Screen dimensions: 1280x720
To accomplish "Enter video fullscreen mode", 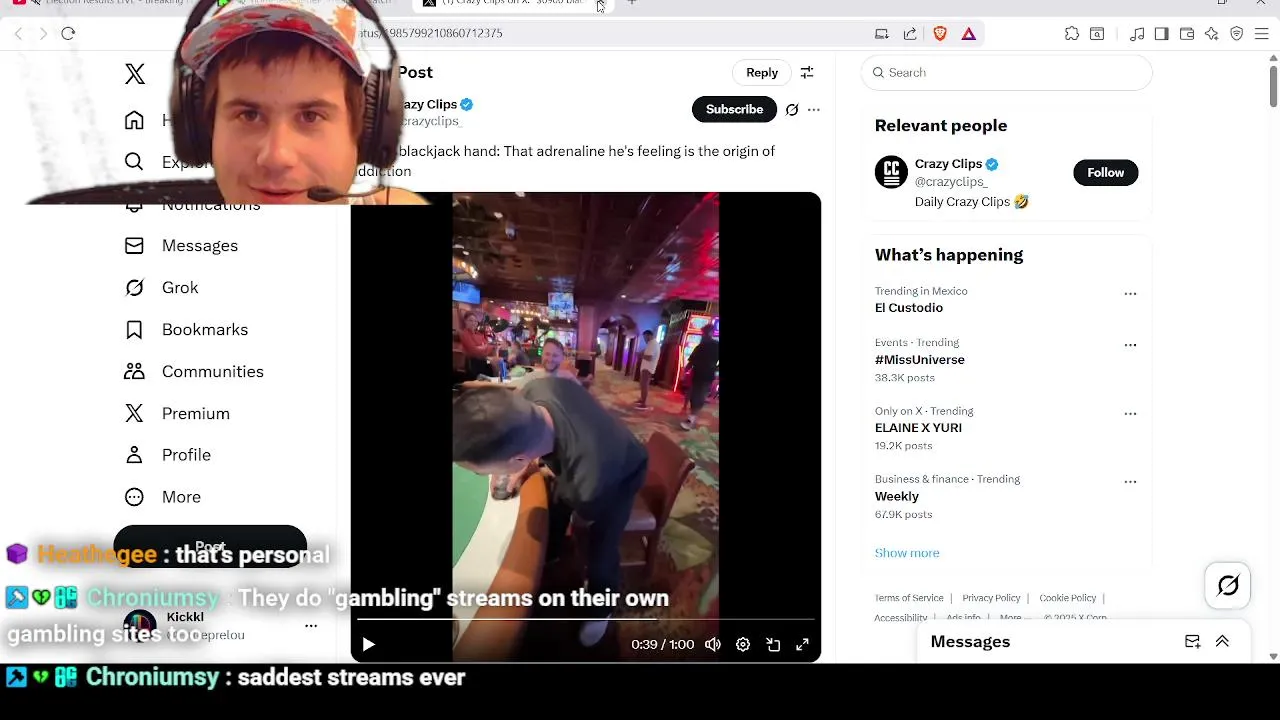I will (x=802, y=645).
